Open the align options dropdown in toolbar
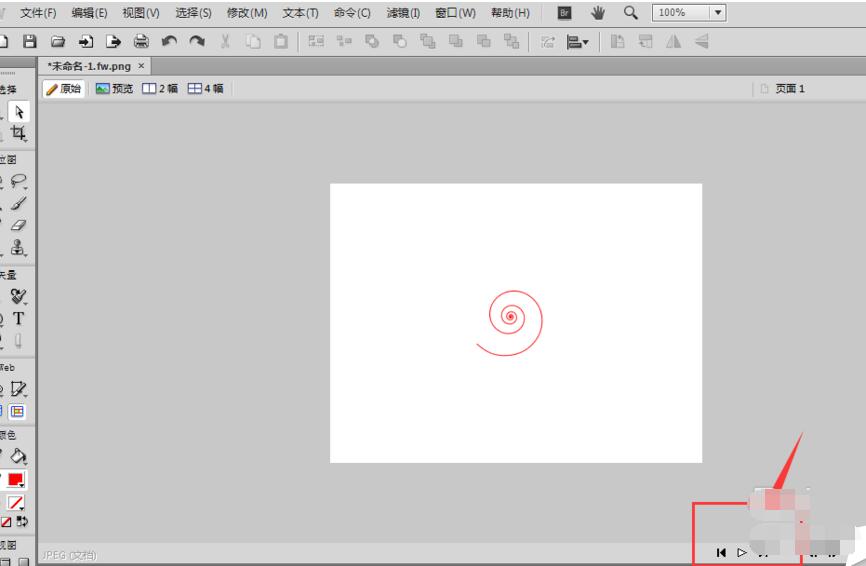 click(x=578, y=41)
